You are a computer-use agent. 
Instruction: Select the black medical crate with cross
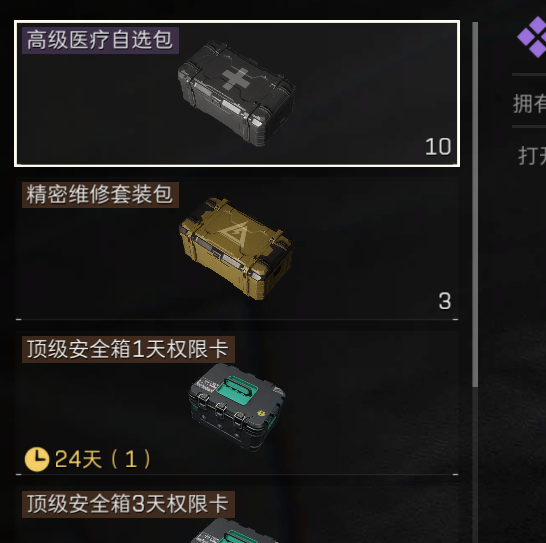coord(236,93)
